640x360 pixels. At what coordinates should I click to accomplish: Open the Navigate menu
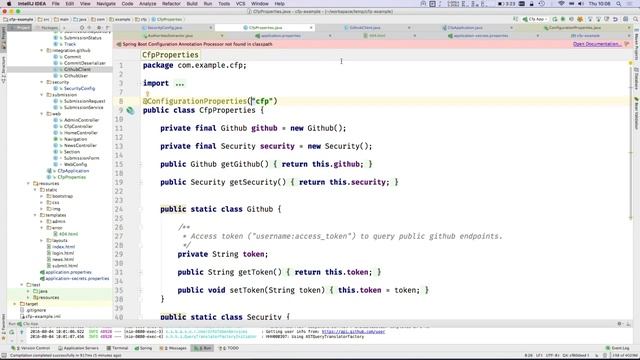click(106, 4)
